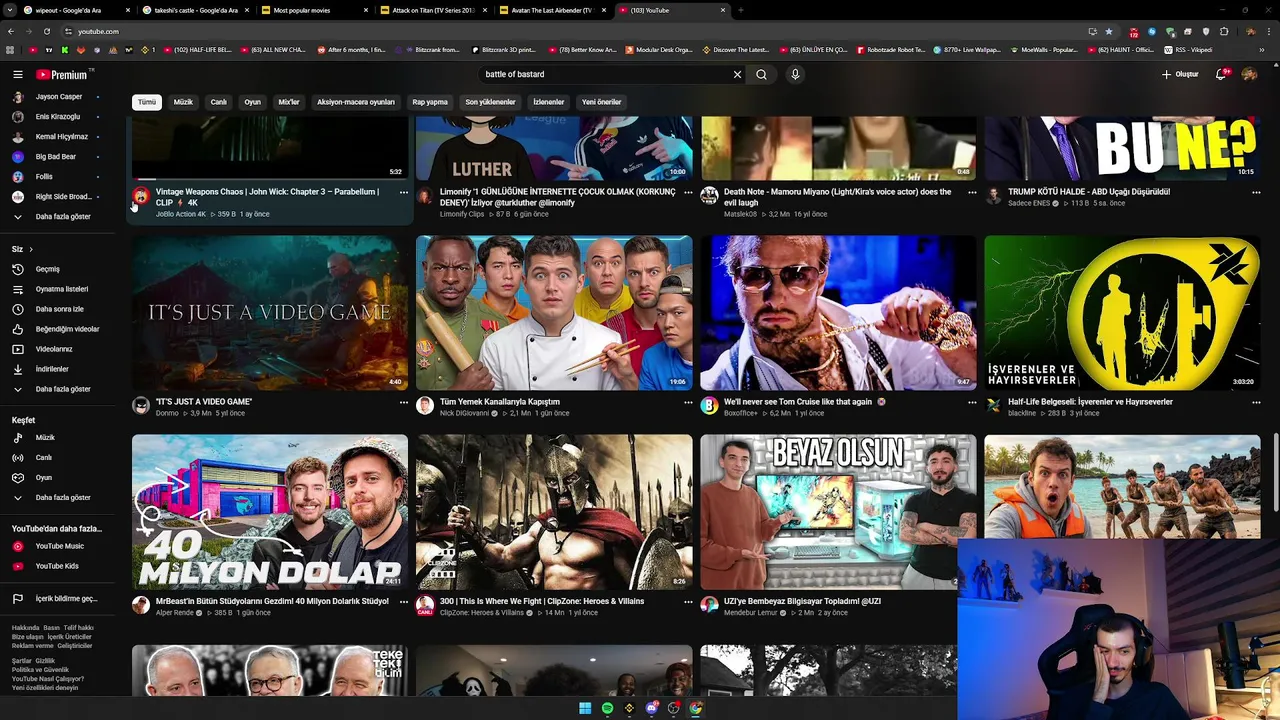Expand the Siz section chevron
This screenshot has width=1280, height=720.
point(31,249)
